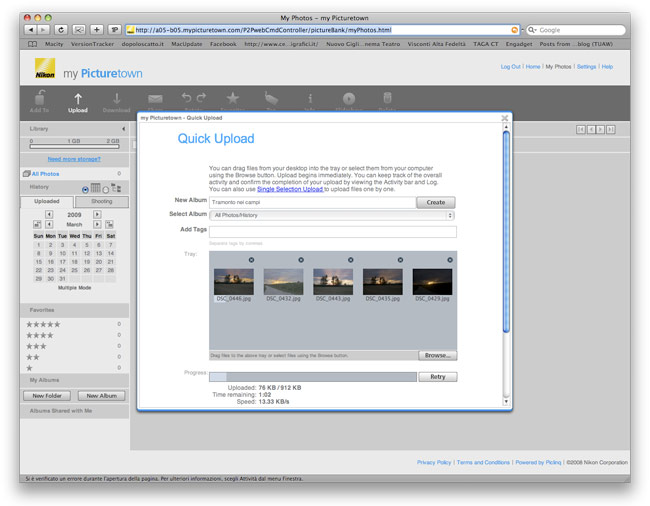Select the tree view radio button
Image resolution: width=650 pixels, height=506 pixels.
pos(105,190)
